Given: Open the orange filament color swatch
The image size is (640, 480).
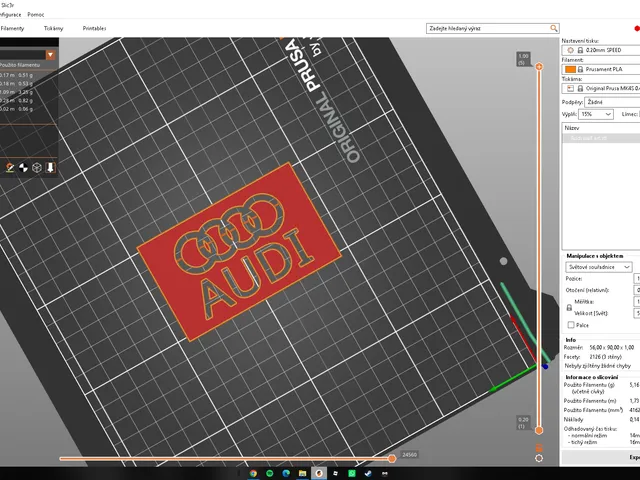Looking at the screenshot, I should pos(571,69).
